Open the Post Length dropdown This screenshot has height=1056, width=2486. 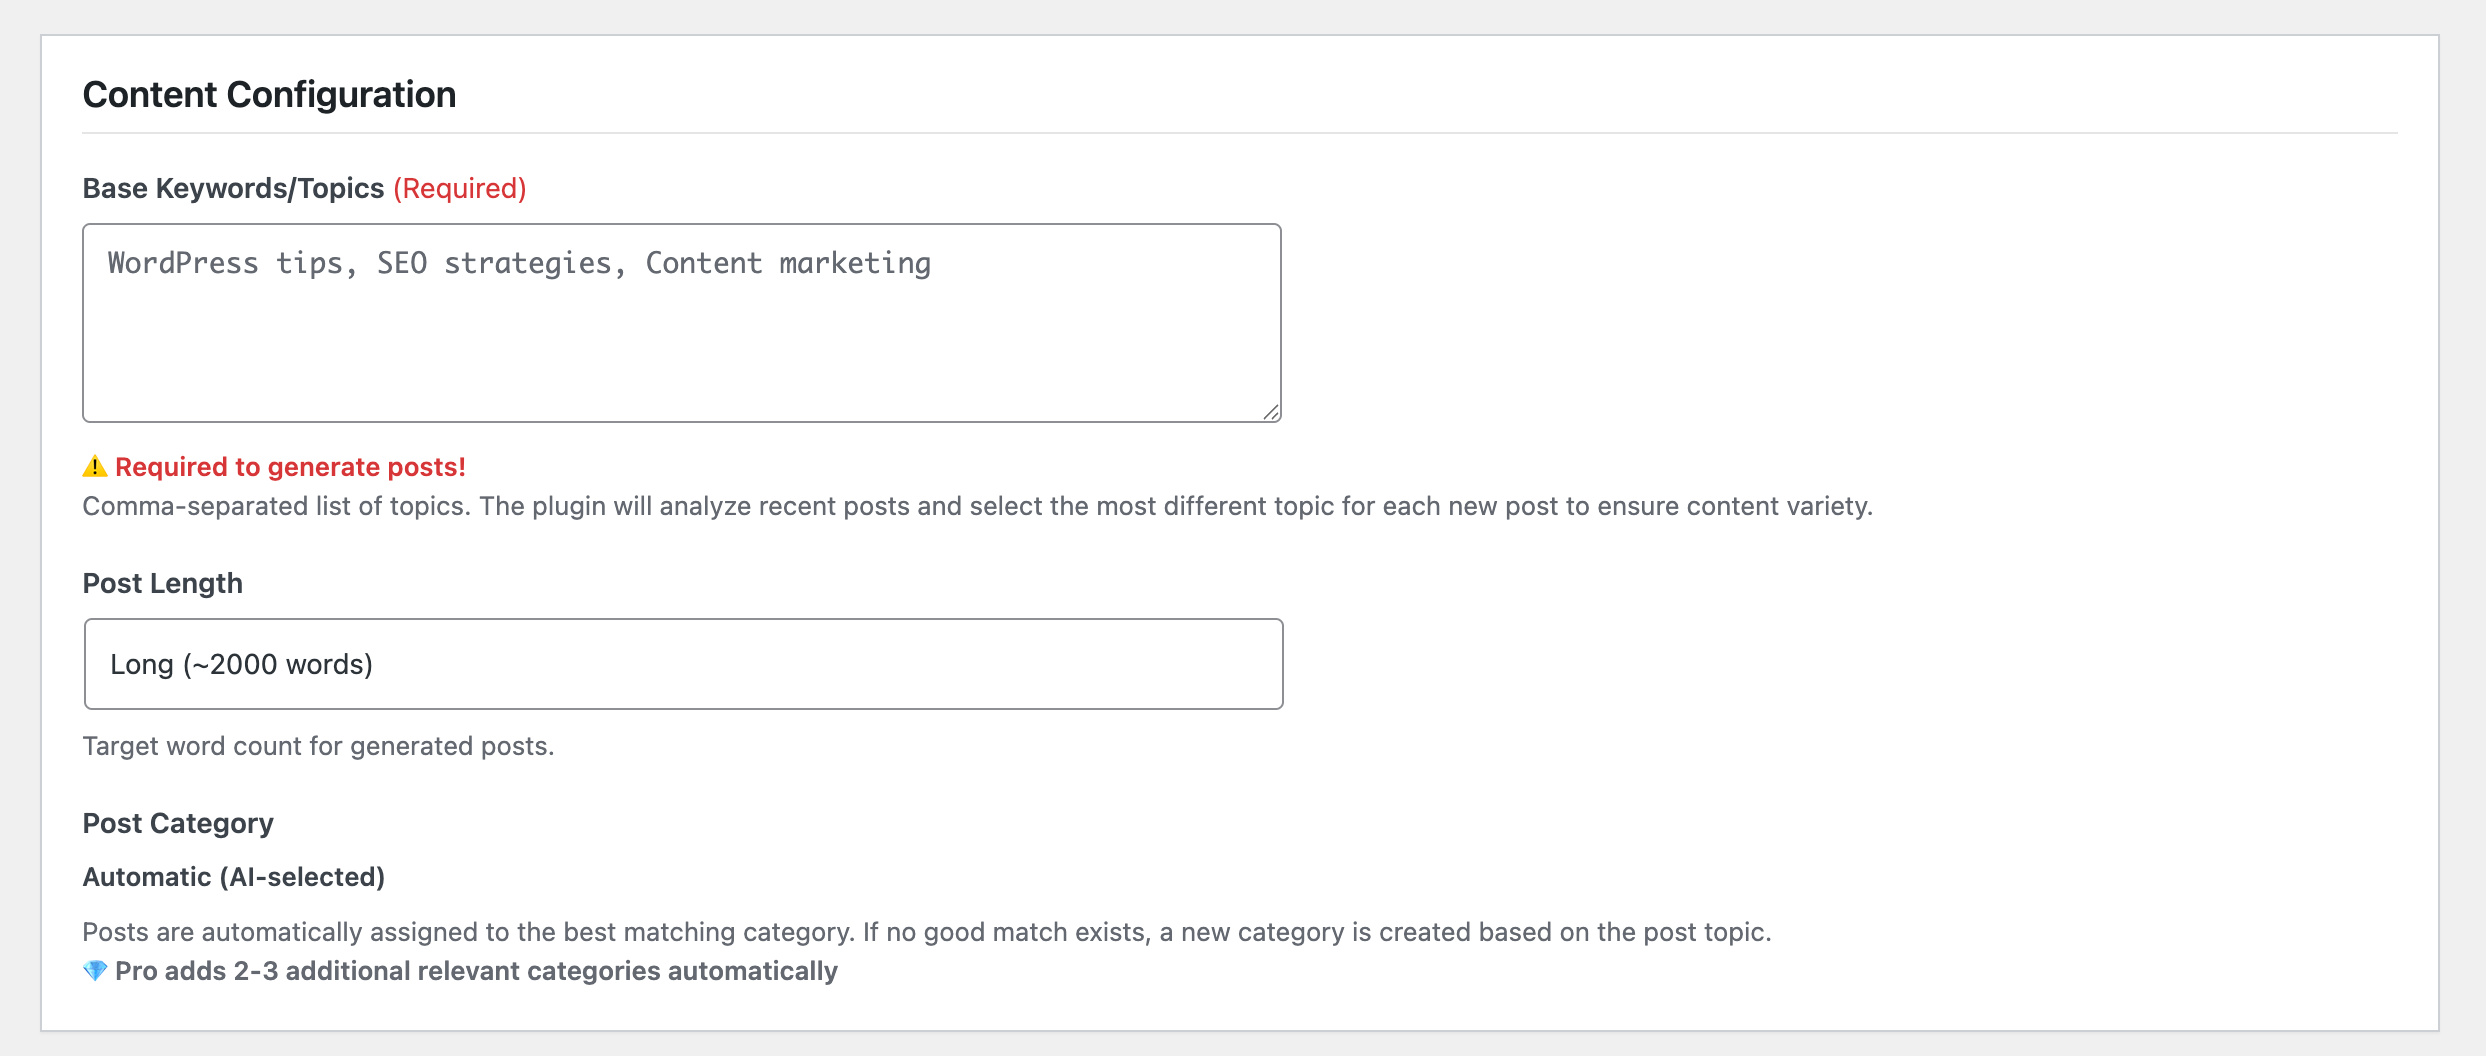click(x=683, y=664)
